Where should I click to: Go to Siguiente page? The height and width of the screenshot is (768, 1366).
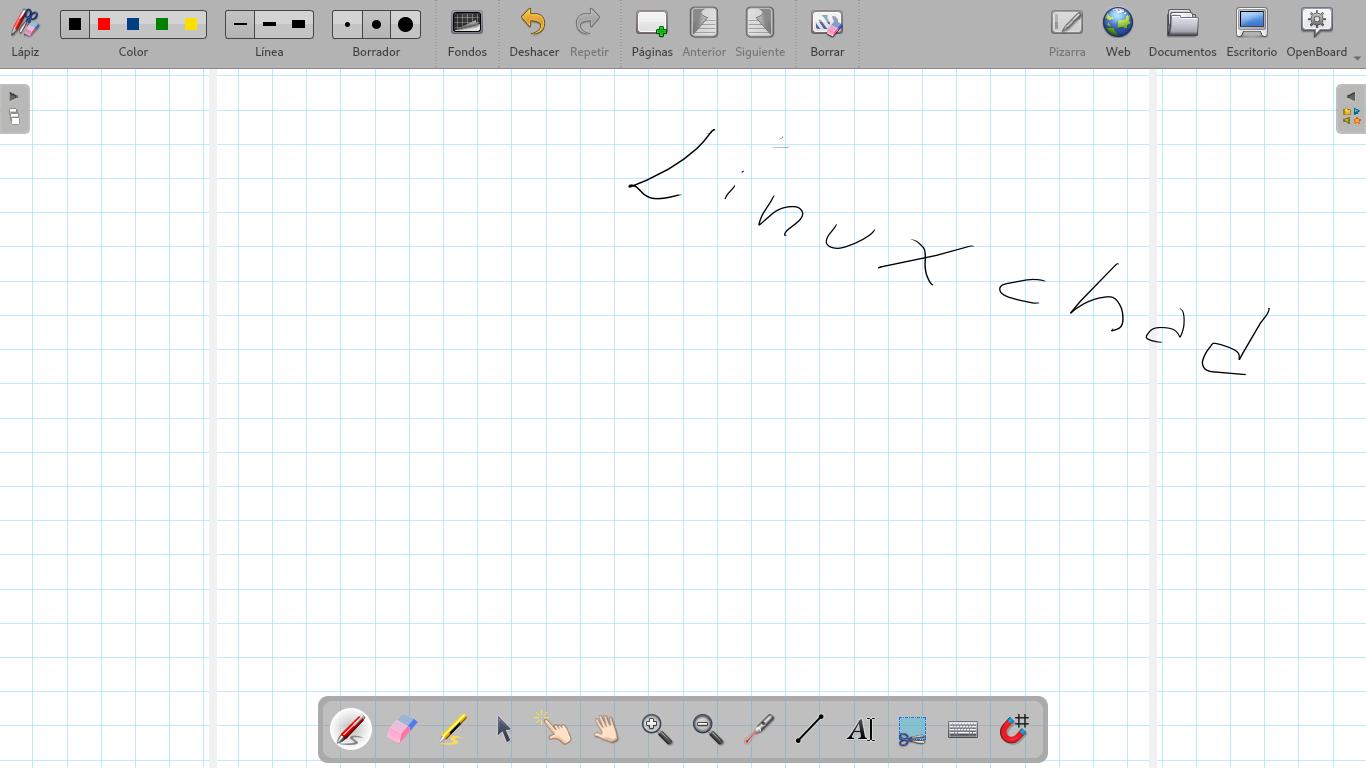(760, 33)
